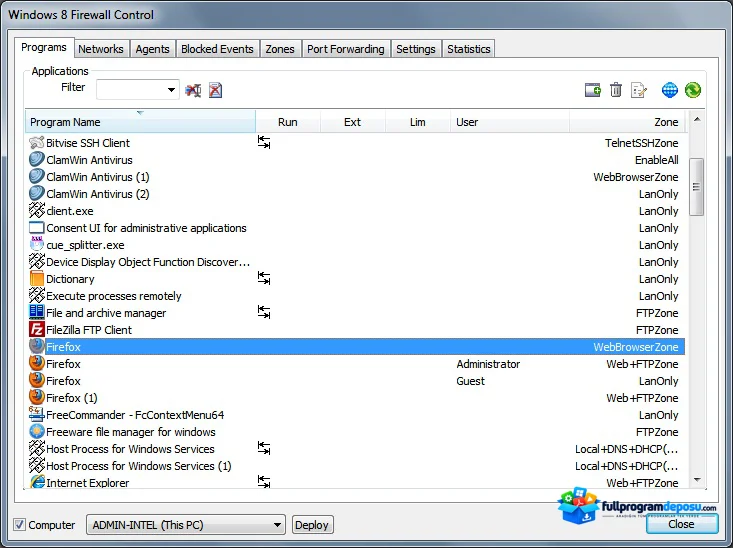Viewport: 733px width, 548px height.
Task: Select the Programs tab
Action: point(44,47)
